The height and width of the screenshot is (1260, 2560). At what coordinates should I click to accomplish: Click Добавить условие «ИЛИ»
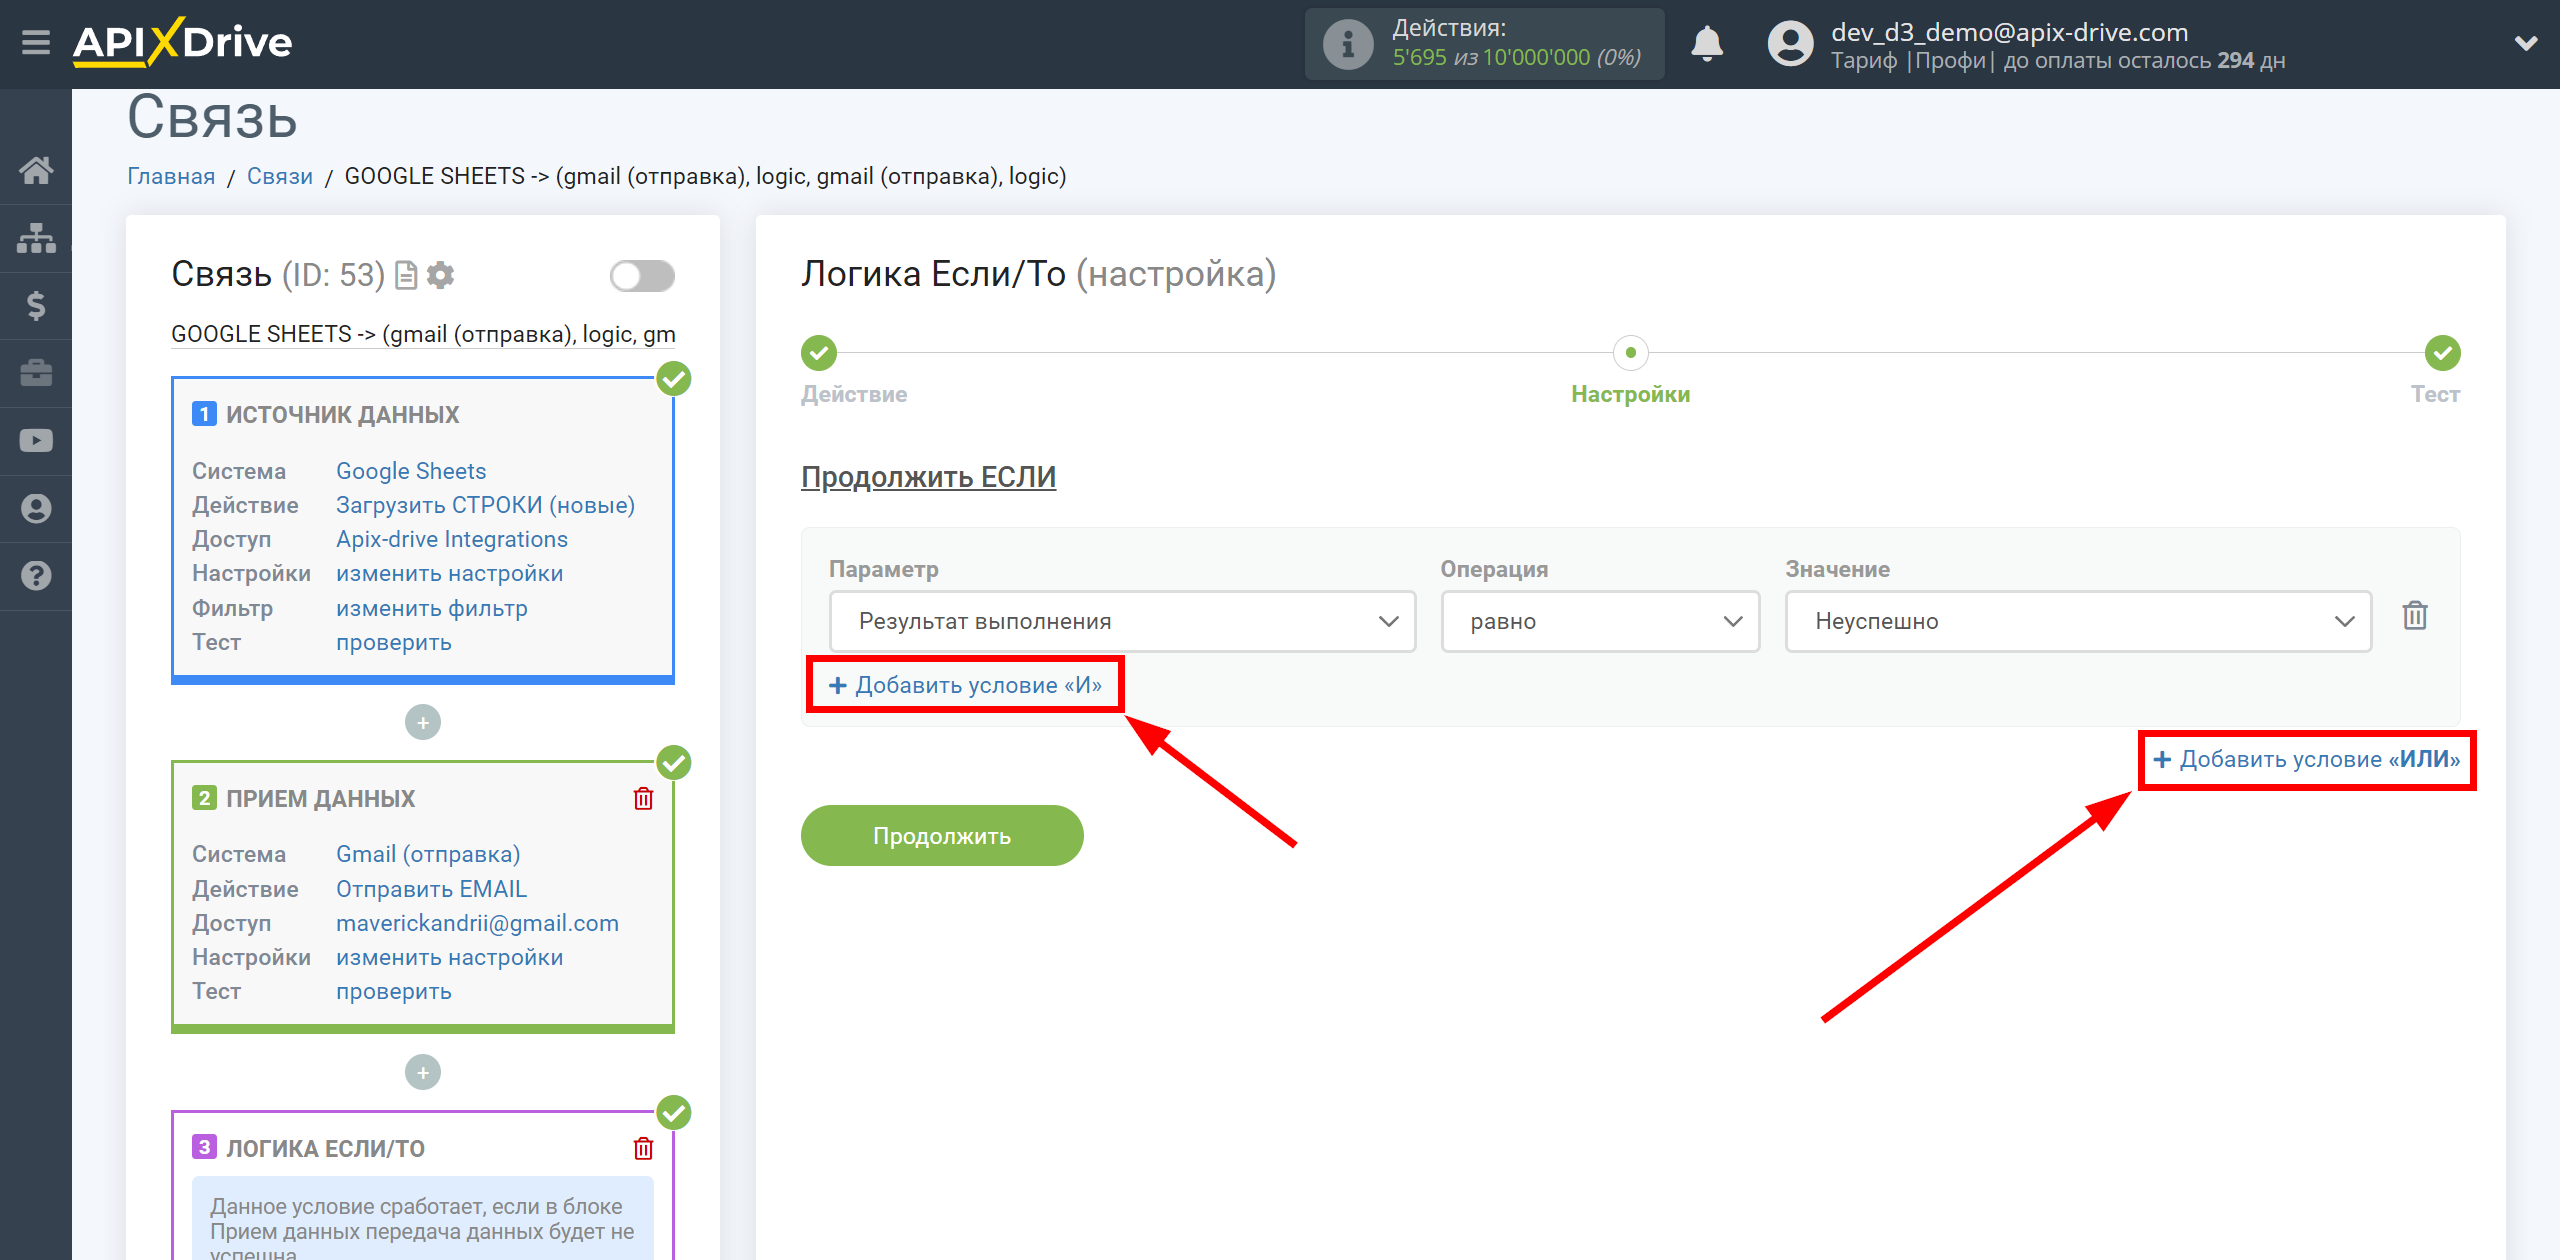[x=2307, y=759]
